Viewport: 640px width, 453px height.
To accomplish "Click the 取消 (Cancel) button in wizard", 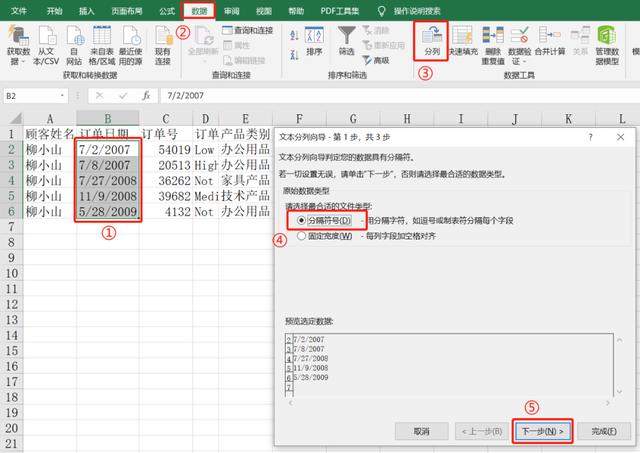I will 413,431.
